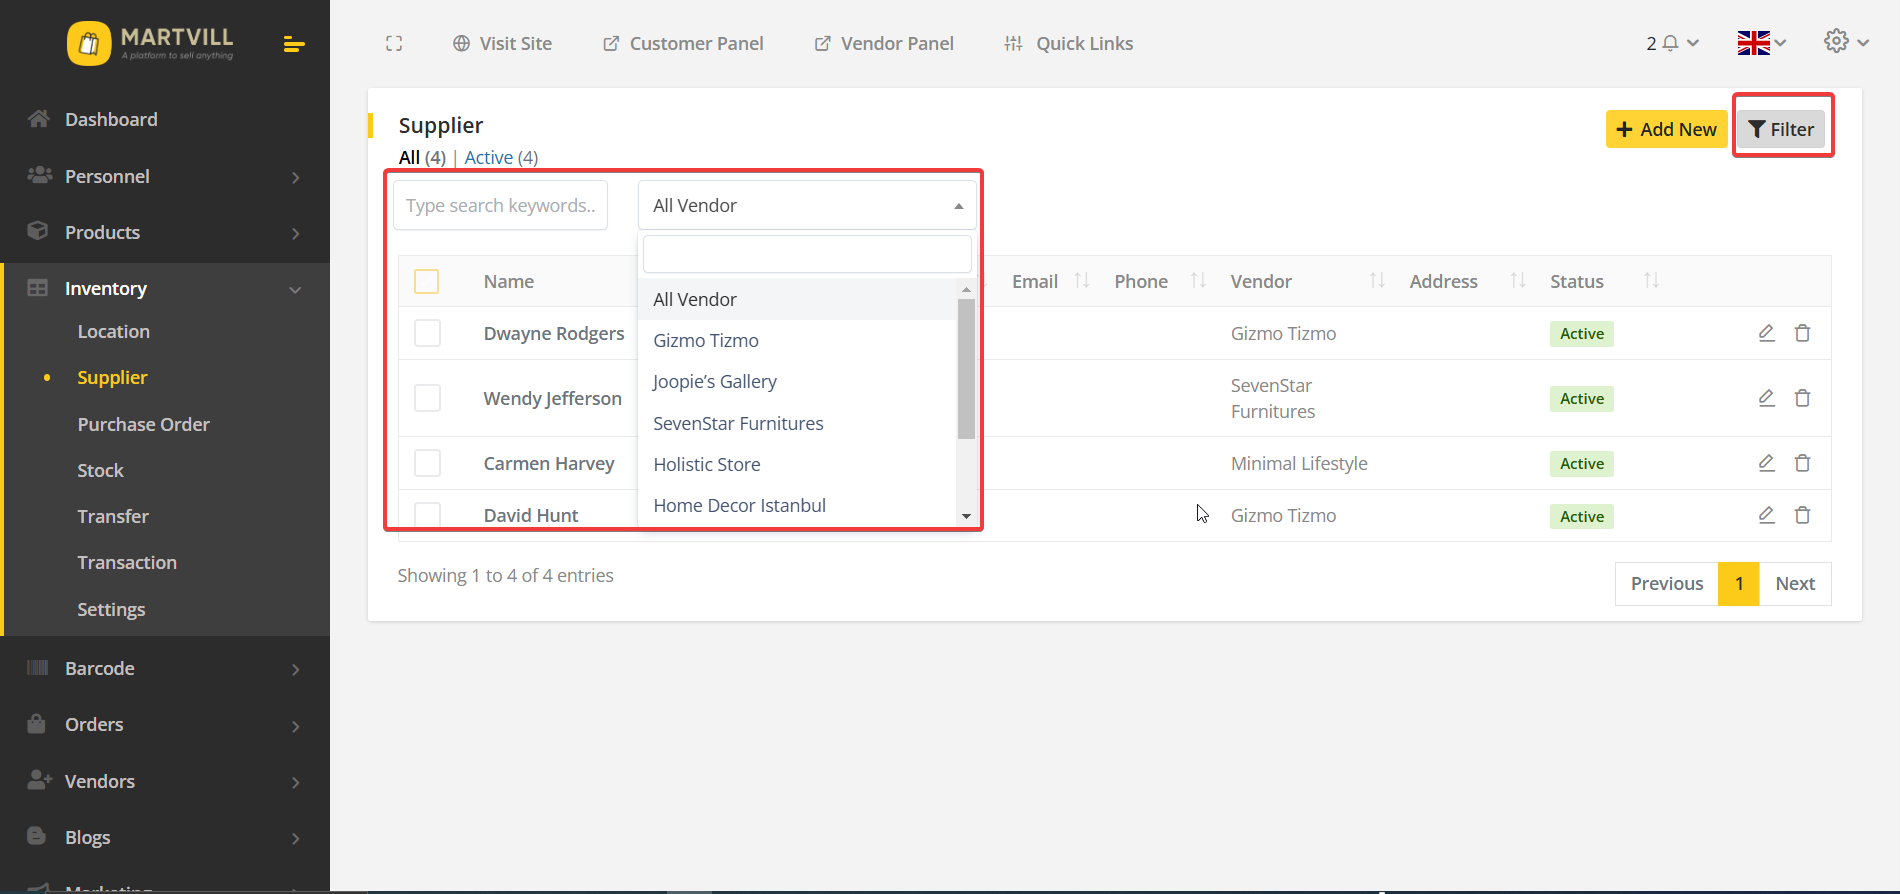Edit David Hunt supplier pencil icon
The image size is (1900, 894).
click(x=1767, y=515)
